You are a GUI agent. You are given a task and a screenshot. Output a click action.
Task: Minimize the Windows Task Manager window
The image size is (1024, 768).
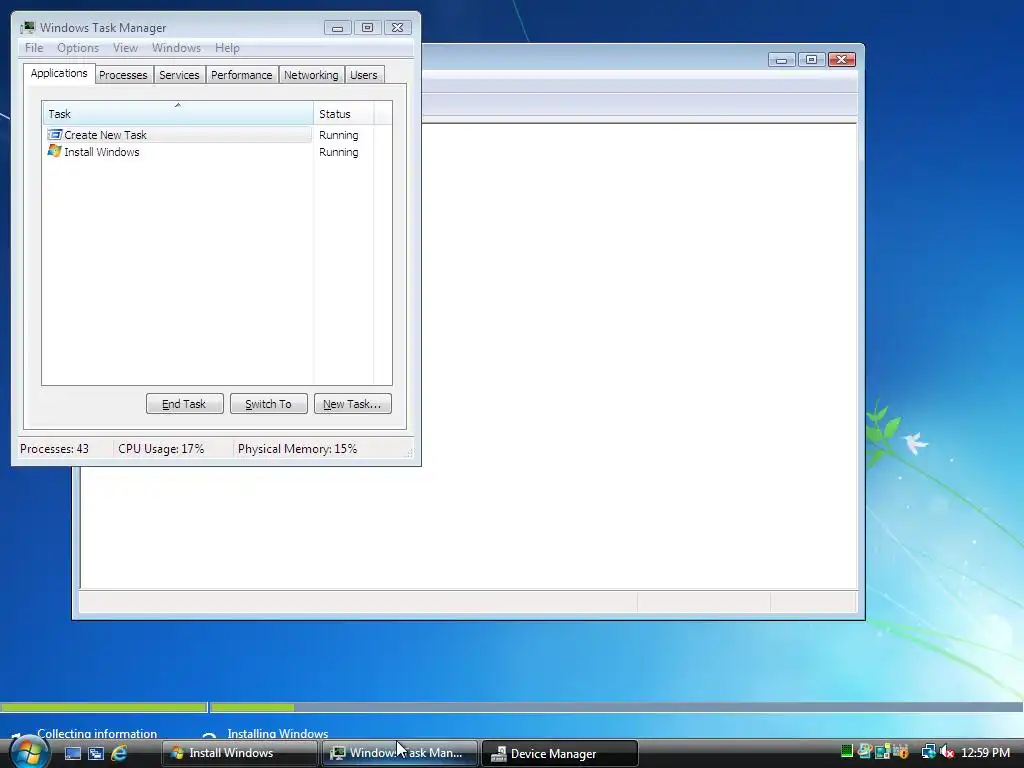point(338,27)
